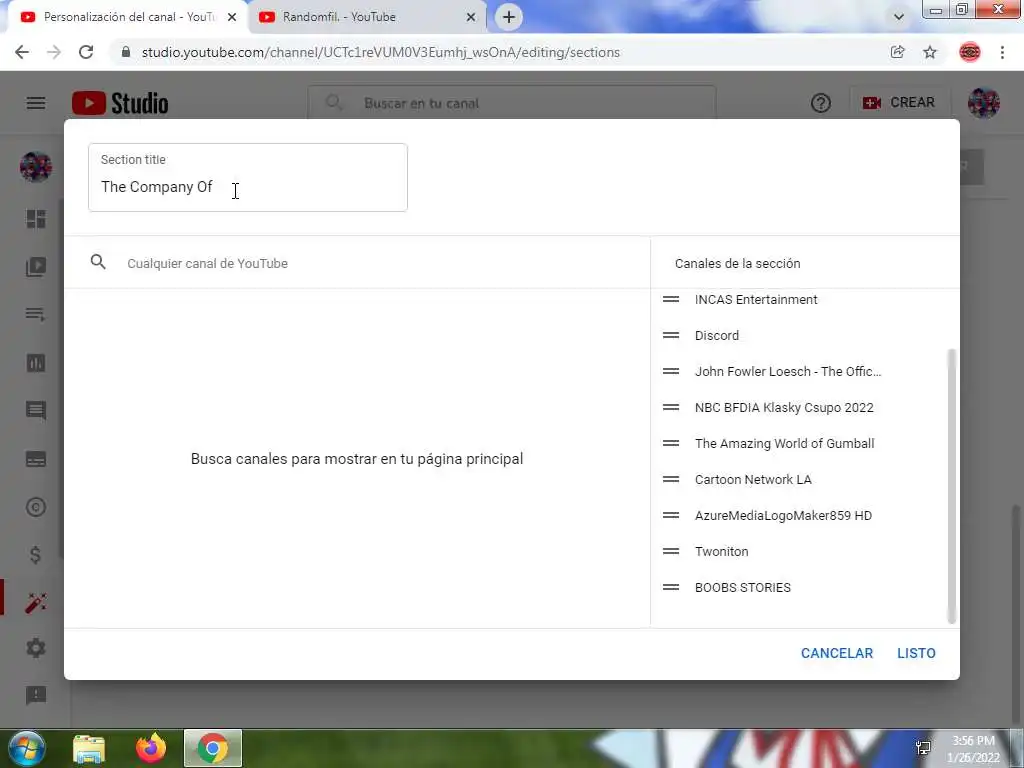Screen dimensions: 1024x768
Task: Open the Copyright sidebar icon
Action: [36, 507]
